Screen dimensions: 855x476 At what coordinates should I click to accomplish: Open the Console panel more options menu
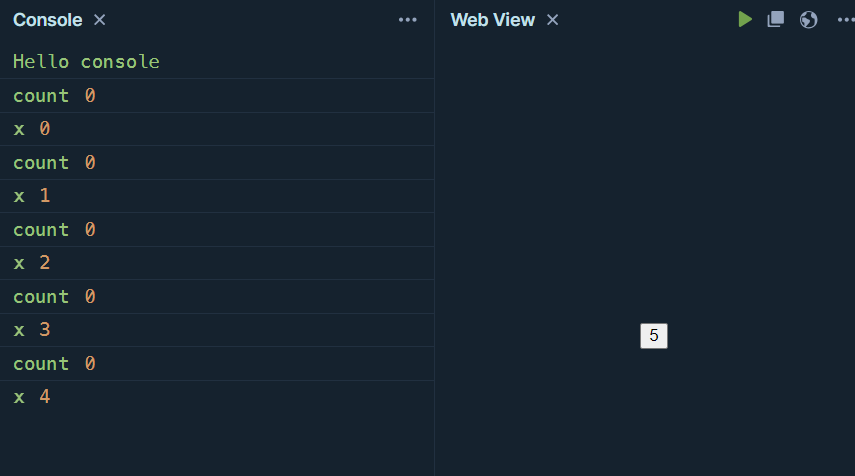point(407,19)
